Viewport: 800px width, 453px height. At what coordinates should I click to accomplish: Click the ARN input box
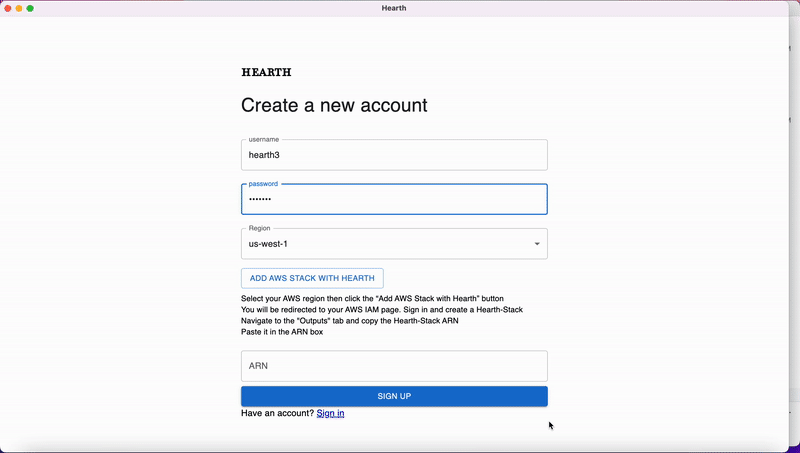coord(394,366)
